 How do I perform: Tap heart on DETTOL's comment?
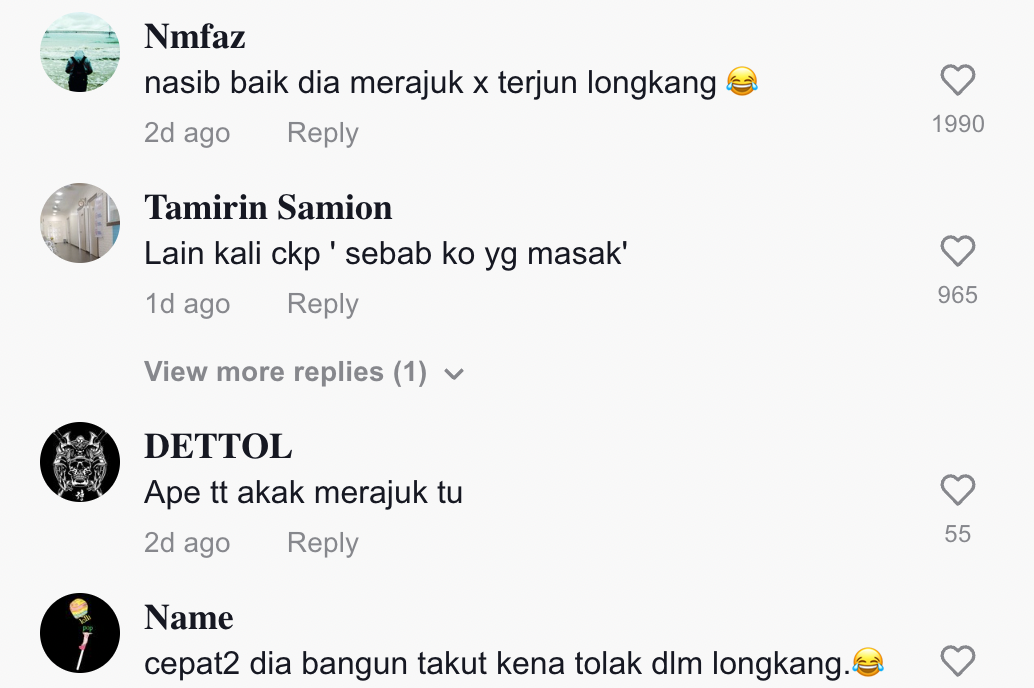pyautogui.click(x=958, y=490)
